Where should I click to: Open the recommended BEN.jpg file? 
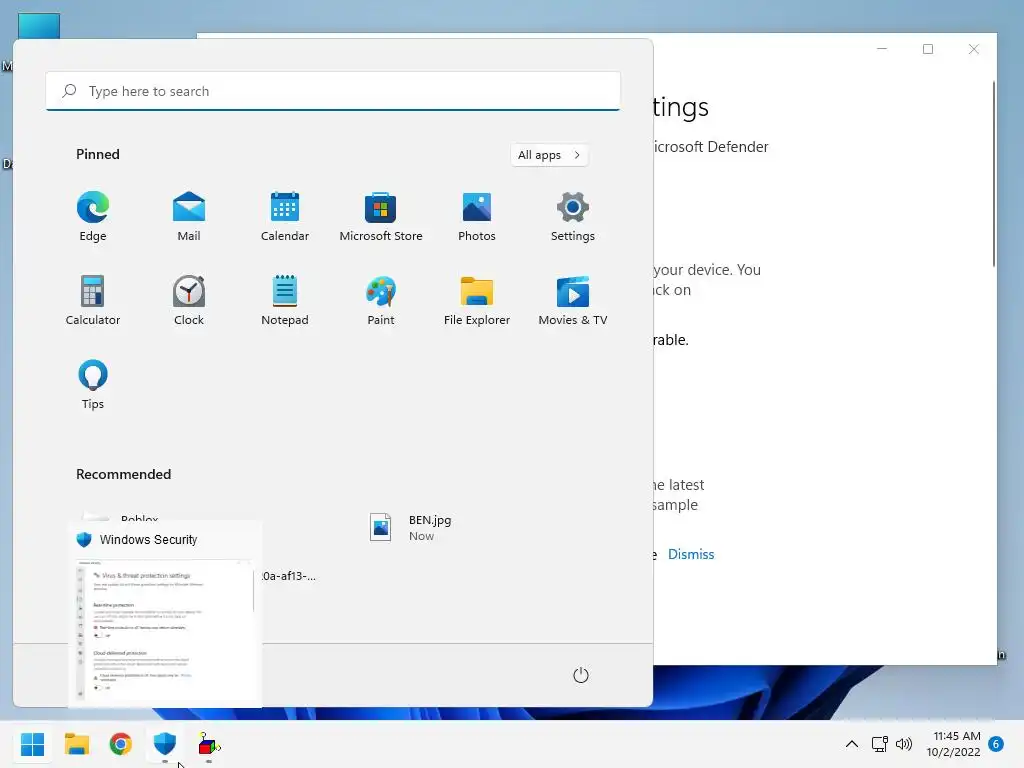411,528
